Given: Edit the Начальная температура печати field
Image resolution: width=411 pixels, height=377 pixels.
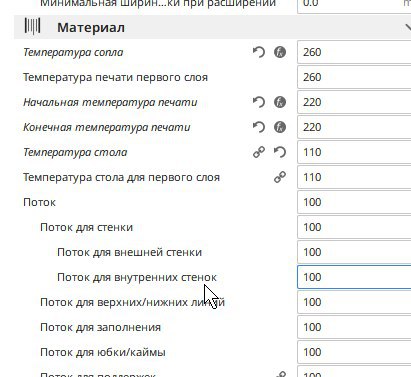Looking at the screenshot, I should pos(354,102).
